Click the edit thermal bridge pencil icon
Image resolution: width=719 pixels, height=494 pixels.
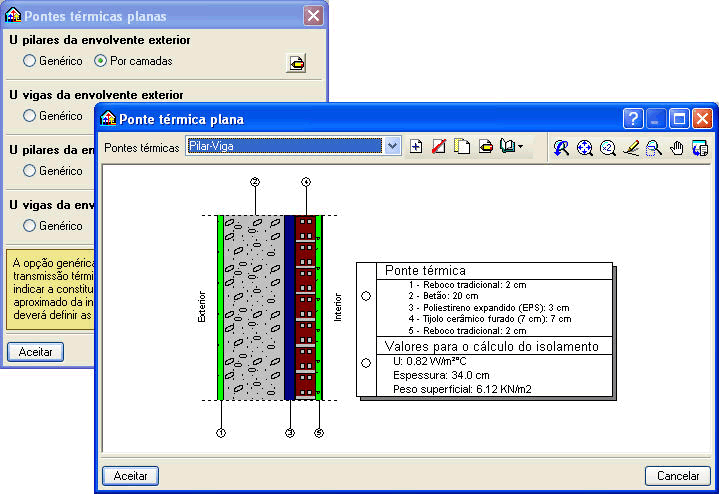tap(485, 147)
